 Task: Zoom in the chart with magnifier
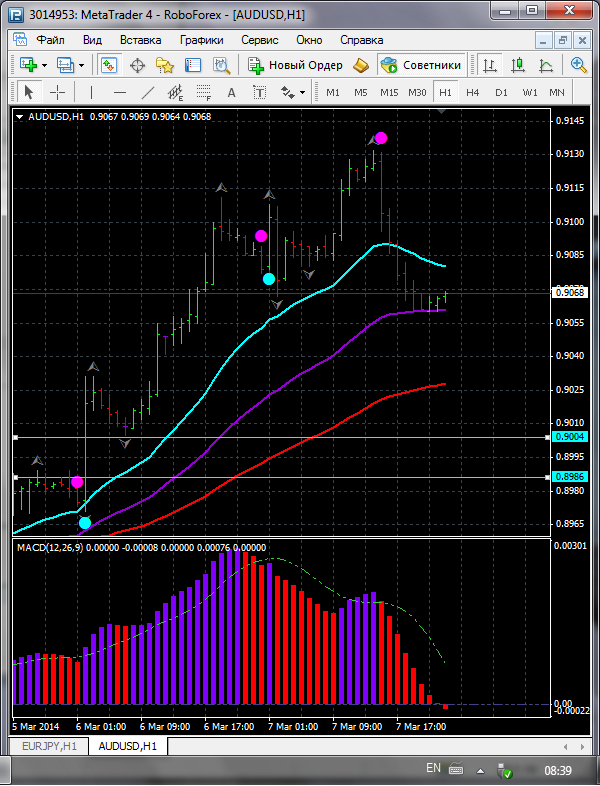[579, 65]
